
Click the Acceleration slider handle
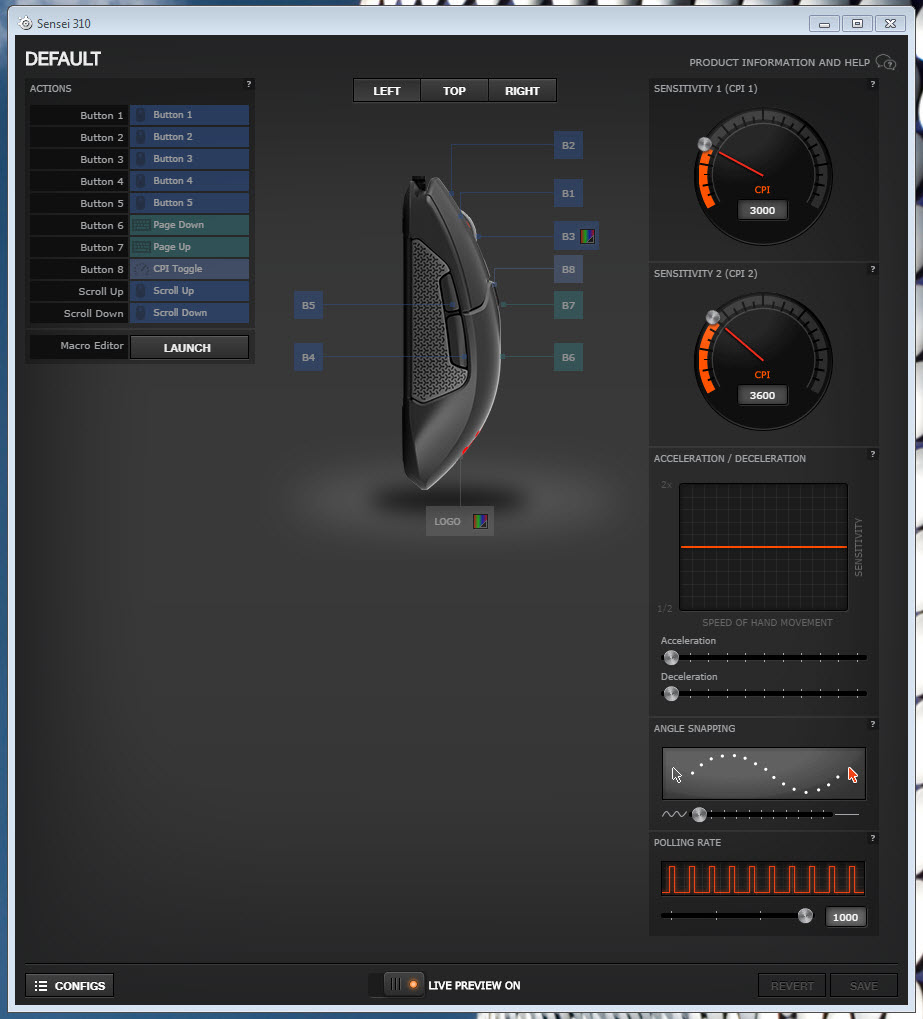[x=671, y=658]
